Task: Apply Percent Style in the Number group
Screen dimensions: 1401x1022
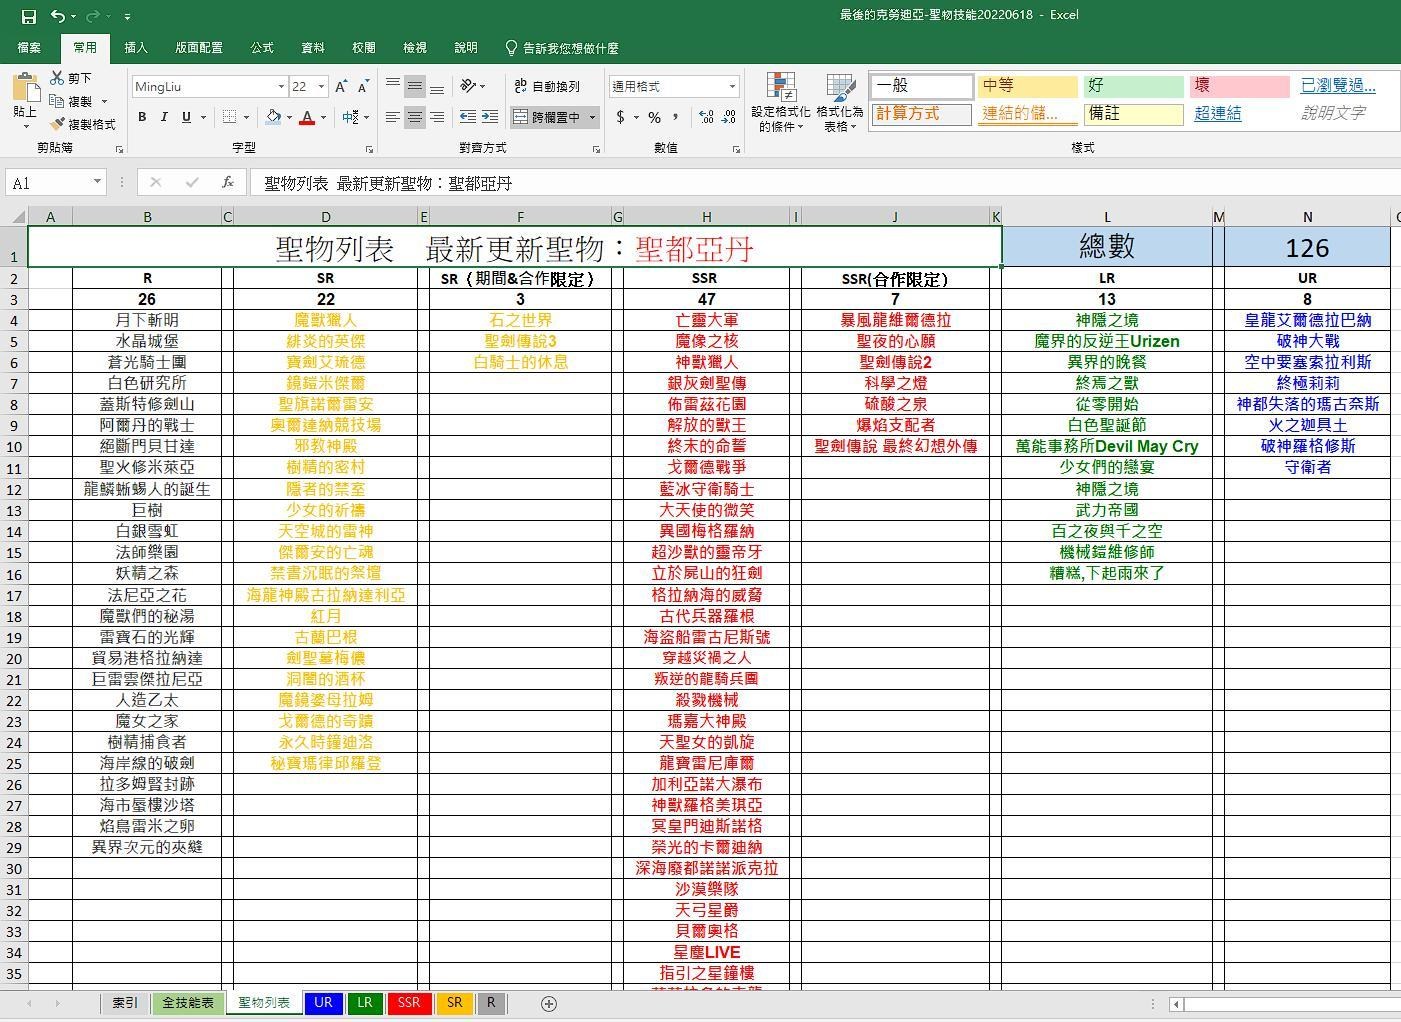Action: pos(652,117)
